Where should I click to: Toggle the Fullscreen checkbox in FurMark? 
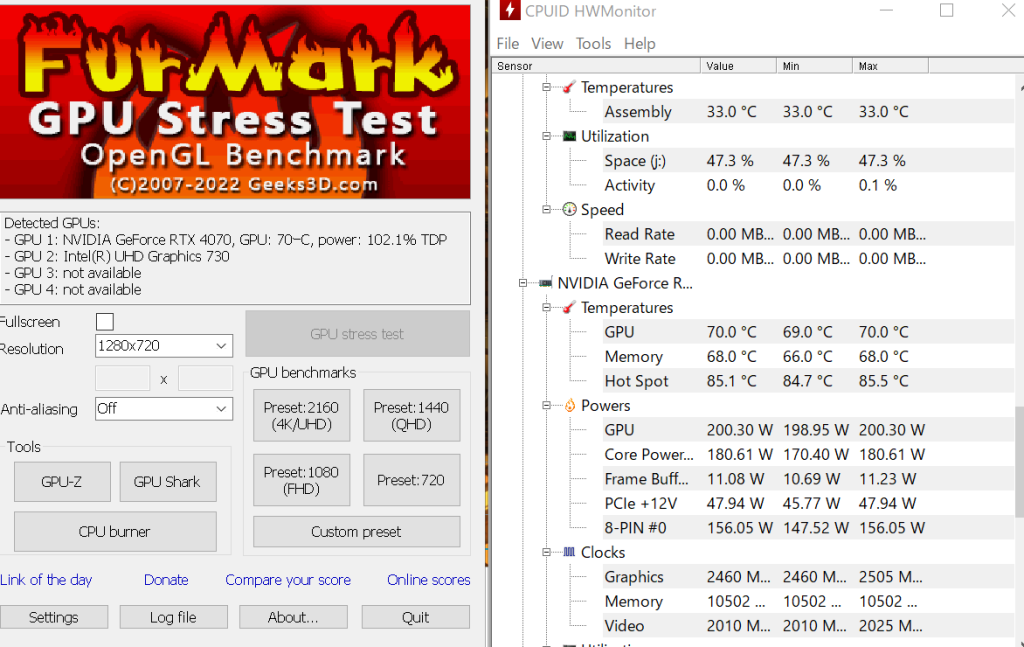pos(104,322)
